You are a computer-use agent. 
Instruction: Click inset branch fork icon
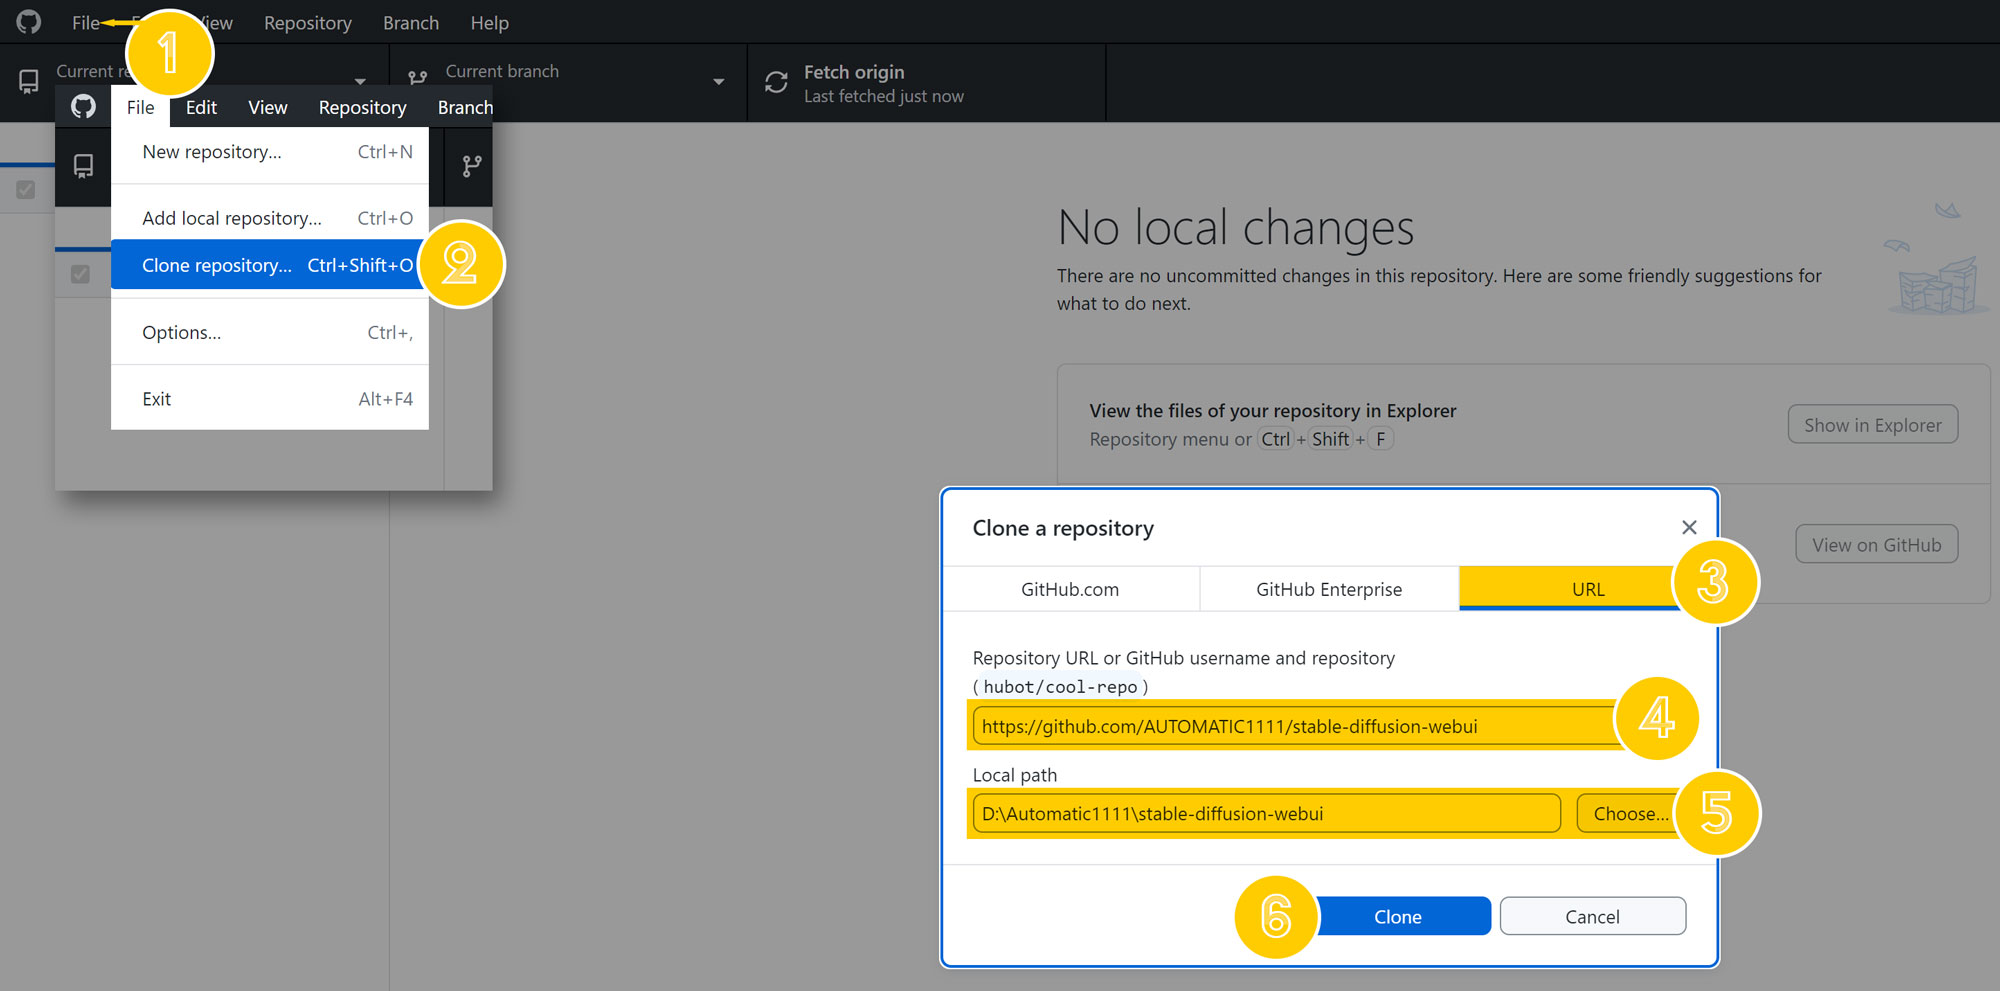click(472, 166)
